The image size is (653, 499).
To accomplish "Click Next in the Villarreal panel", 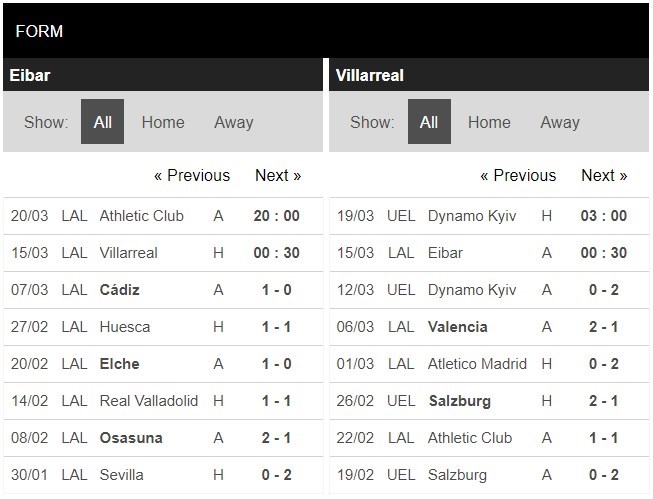I will (604, 175).
